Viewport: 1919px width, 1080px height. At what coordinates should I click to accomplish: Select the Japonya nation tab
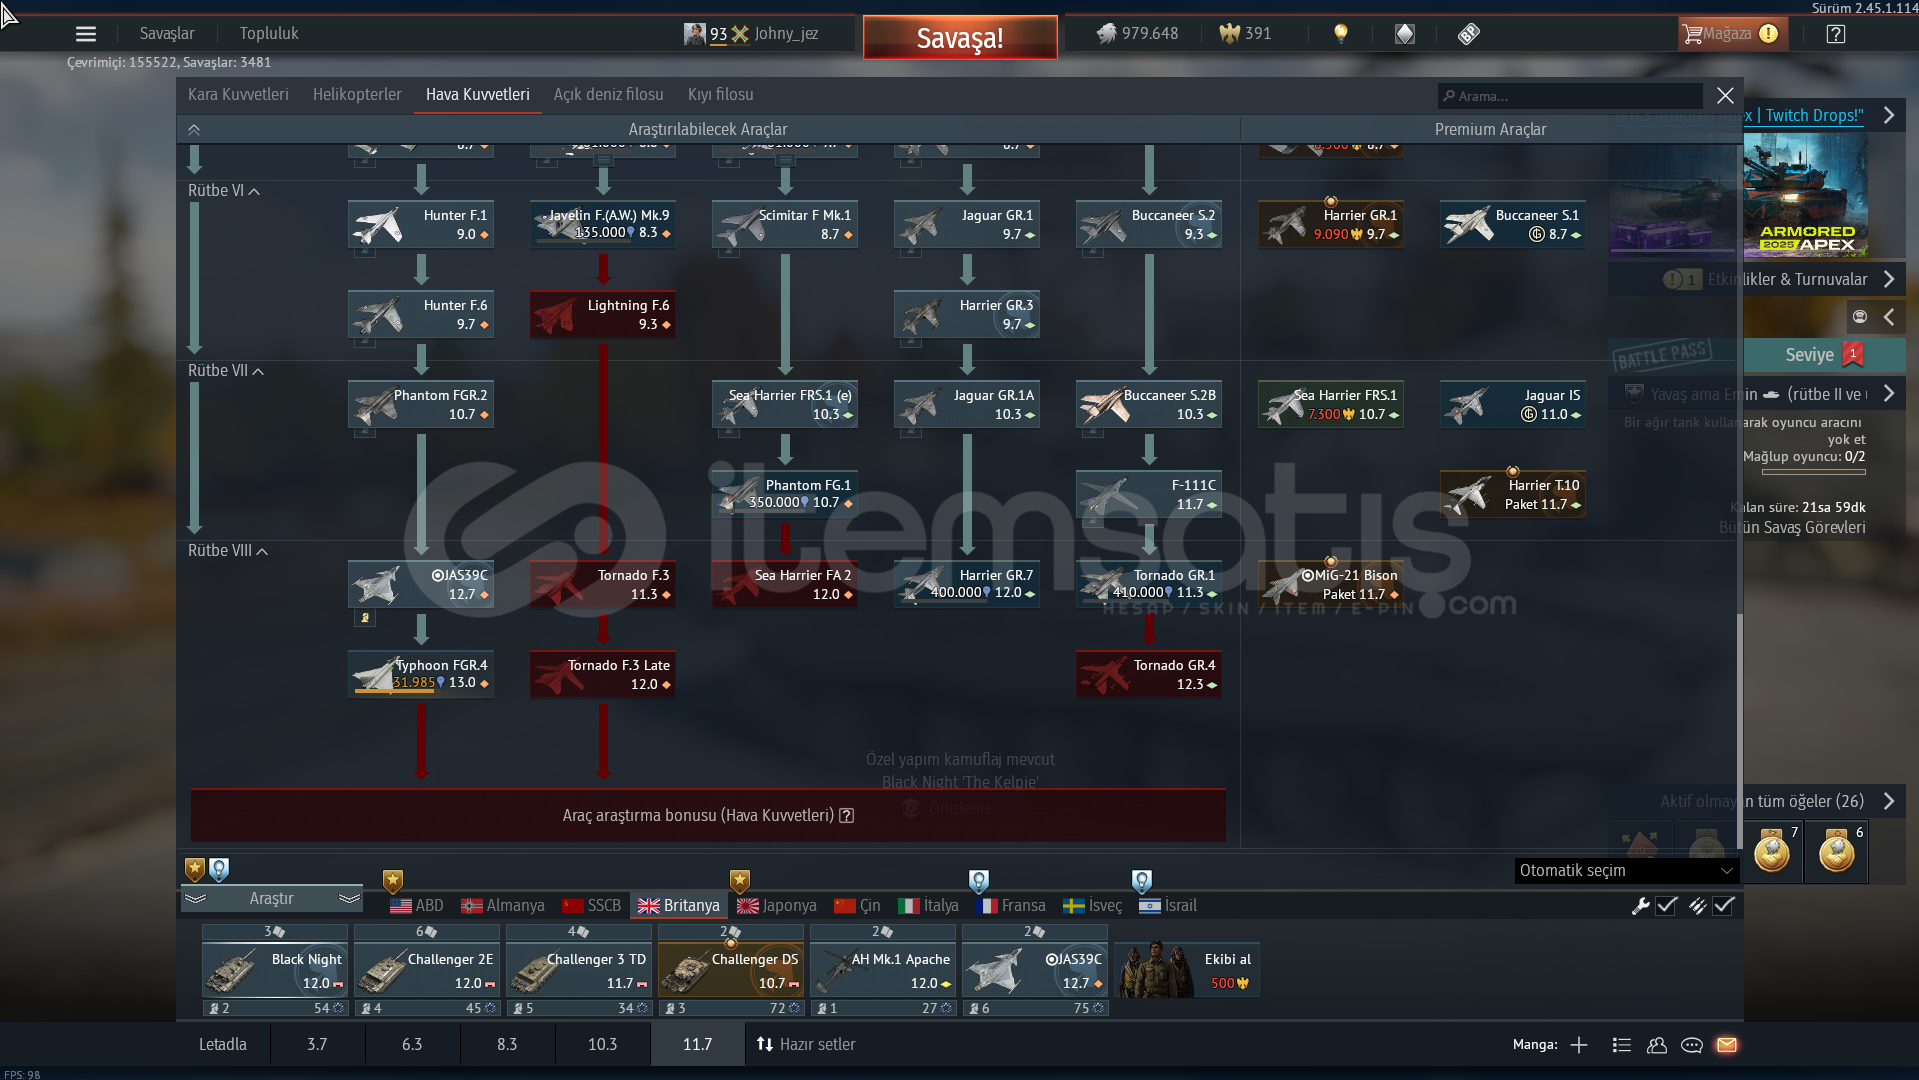(777, 906)
